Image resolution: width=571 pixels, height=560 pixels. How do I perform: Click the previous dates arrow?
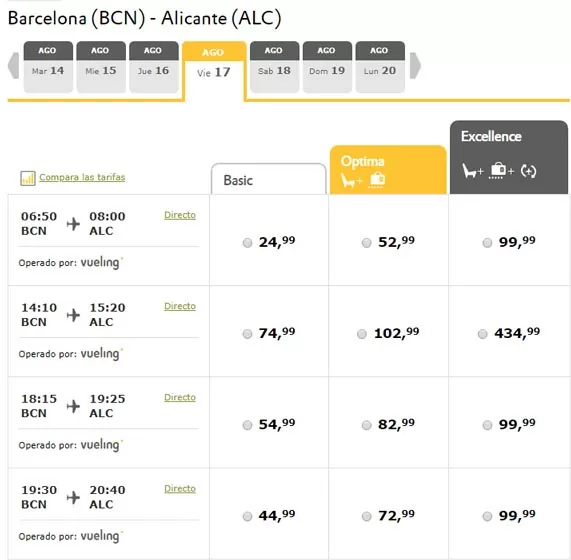tap(14, 66)
